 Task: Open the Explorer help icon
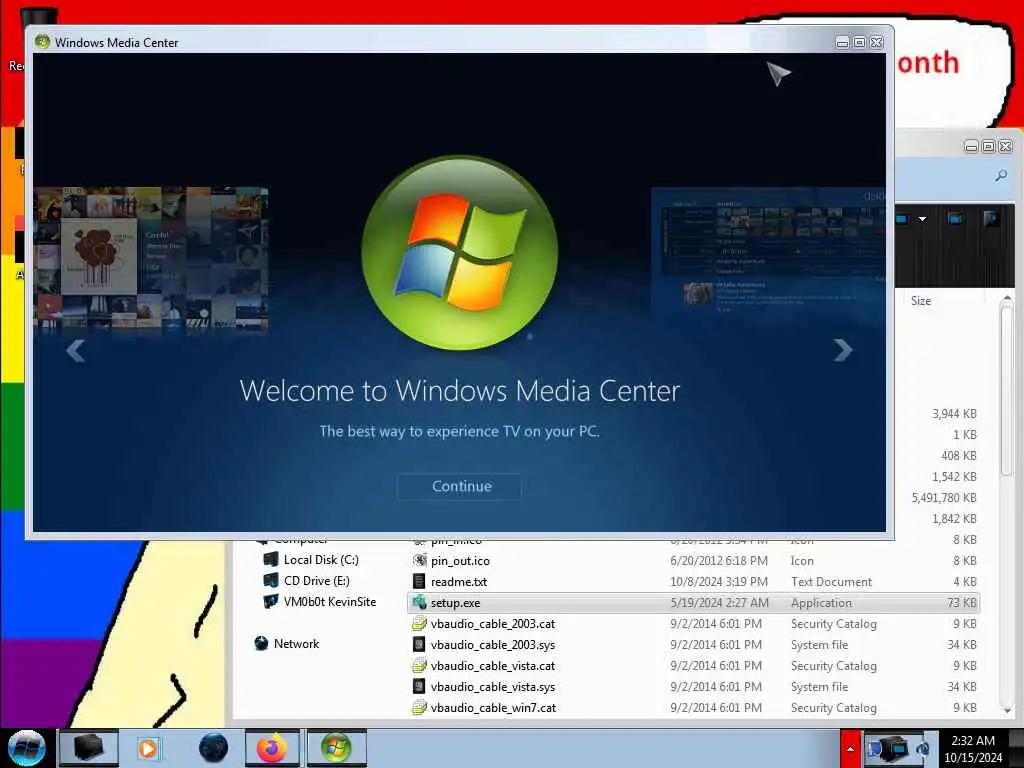pos(991,218)
